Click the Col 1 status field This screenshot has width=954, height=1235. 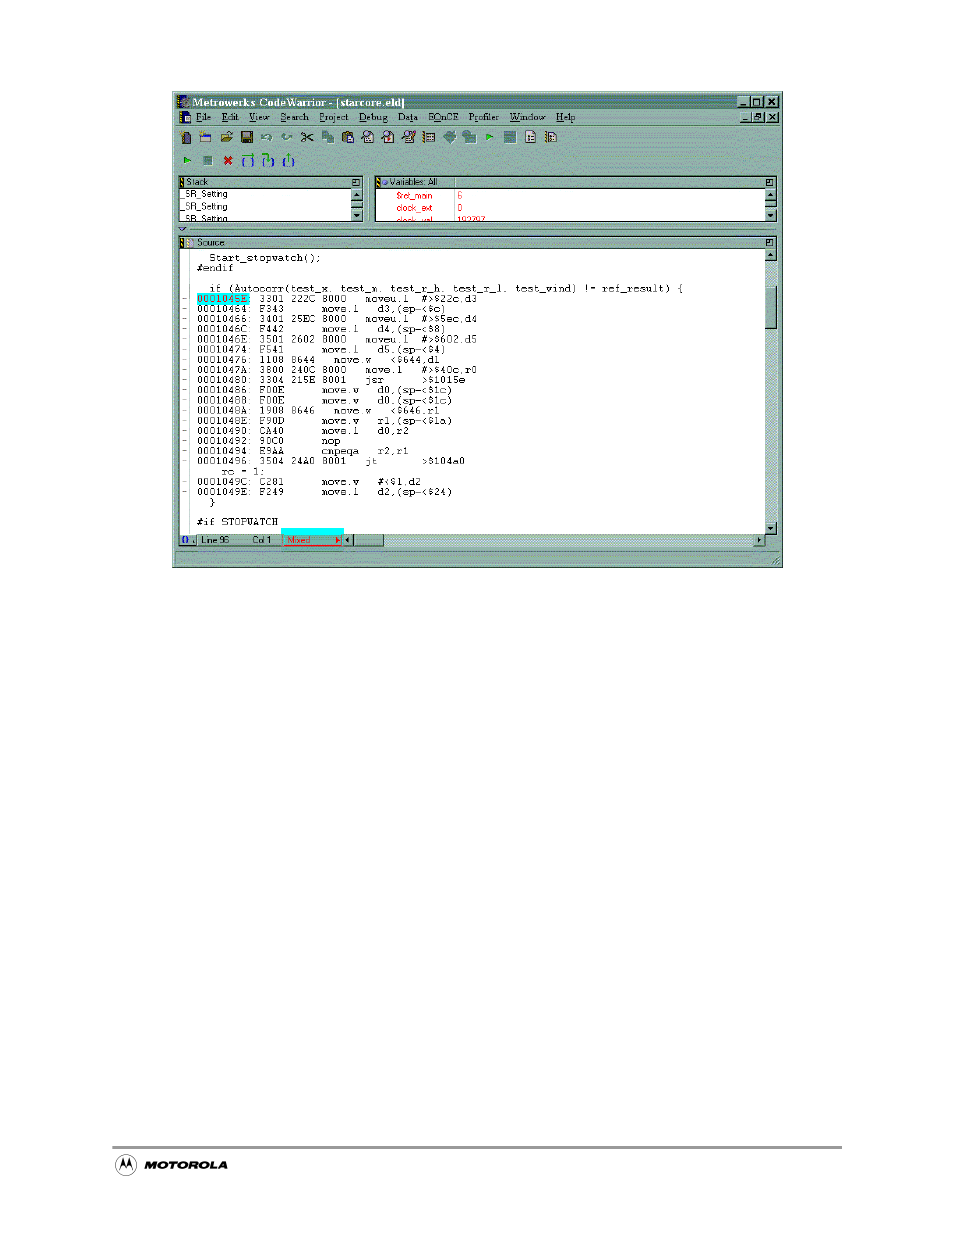pos(262,540)
